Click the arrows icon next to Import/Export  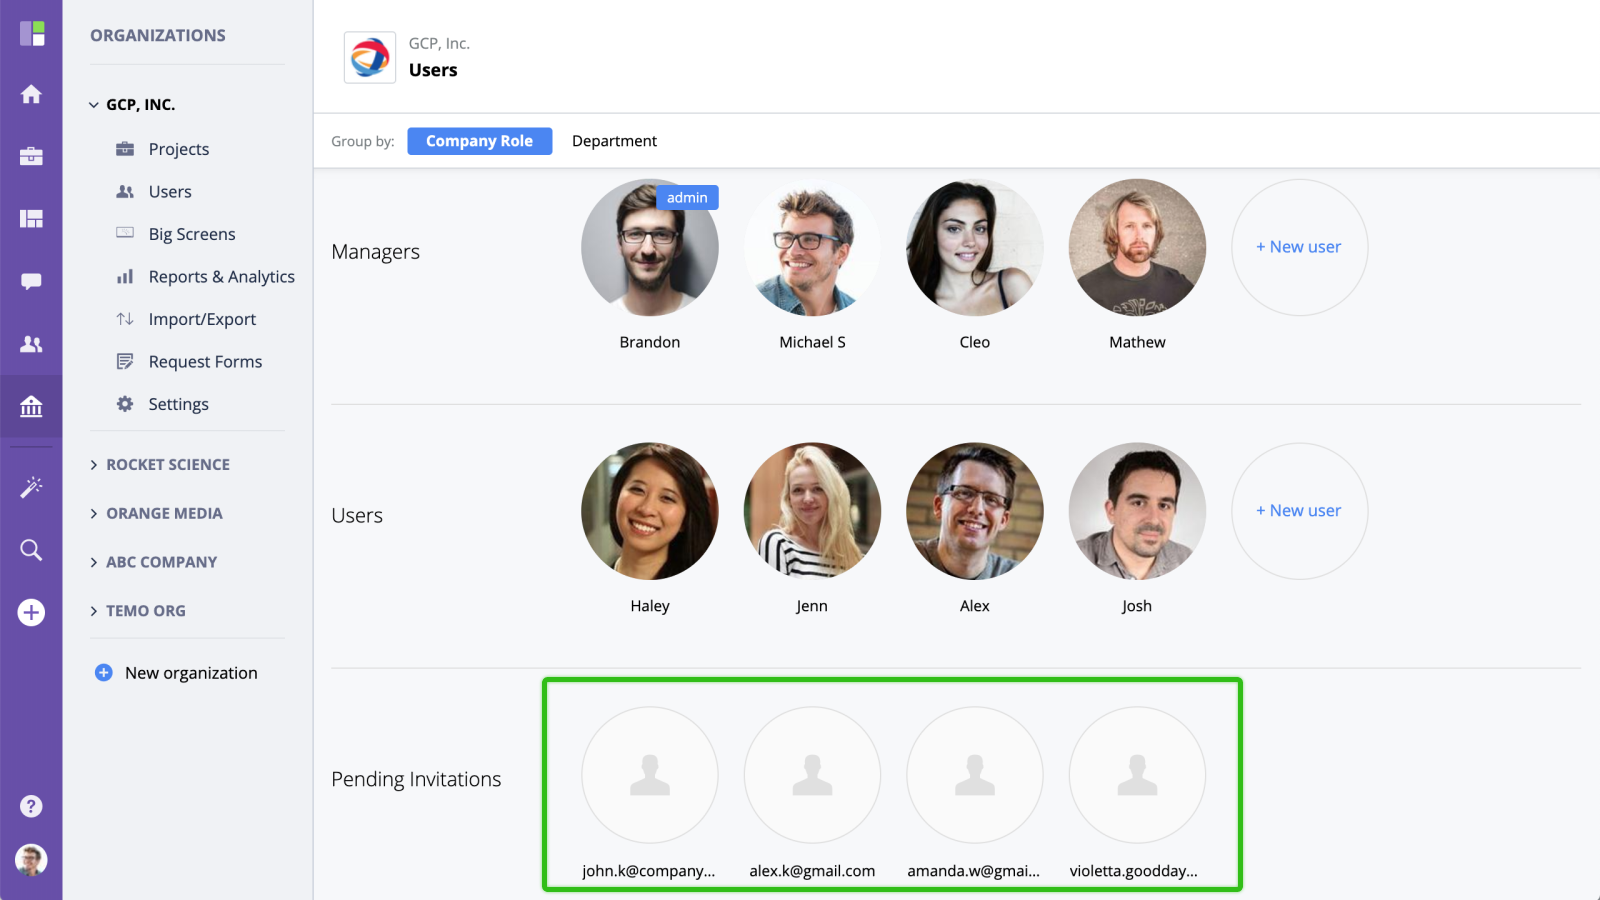coord(125,319)
